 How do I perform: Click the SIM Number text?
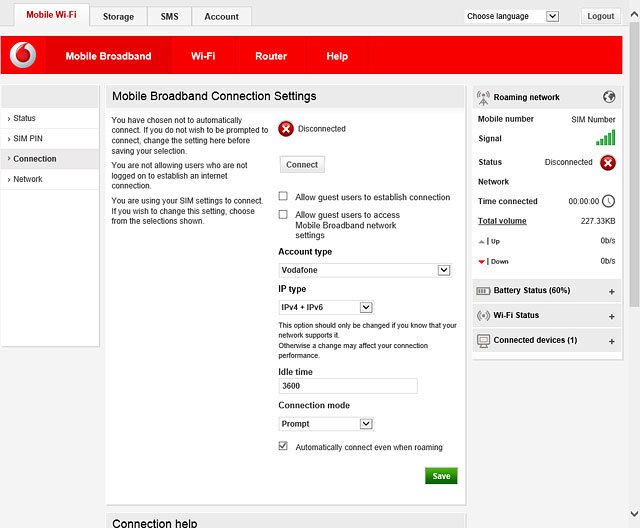[593, 120]
